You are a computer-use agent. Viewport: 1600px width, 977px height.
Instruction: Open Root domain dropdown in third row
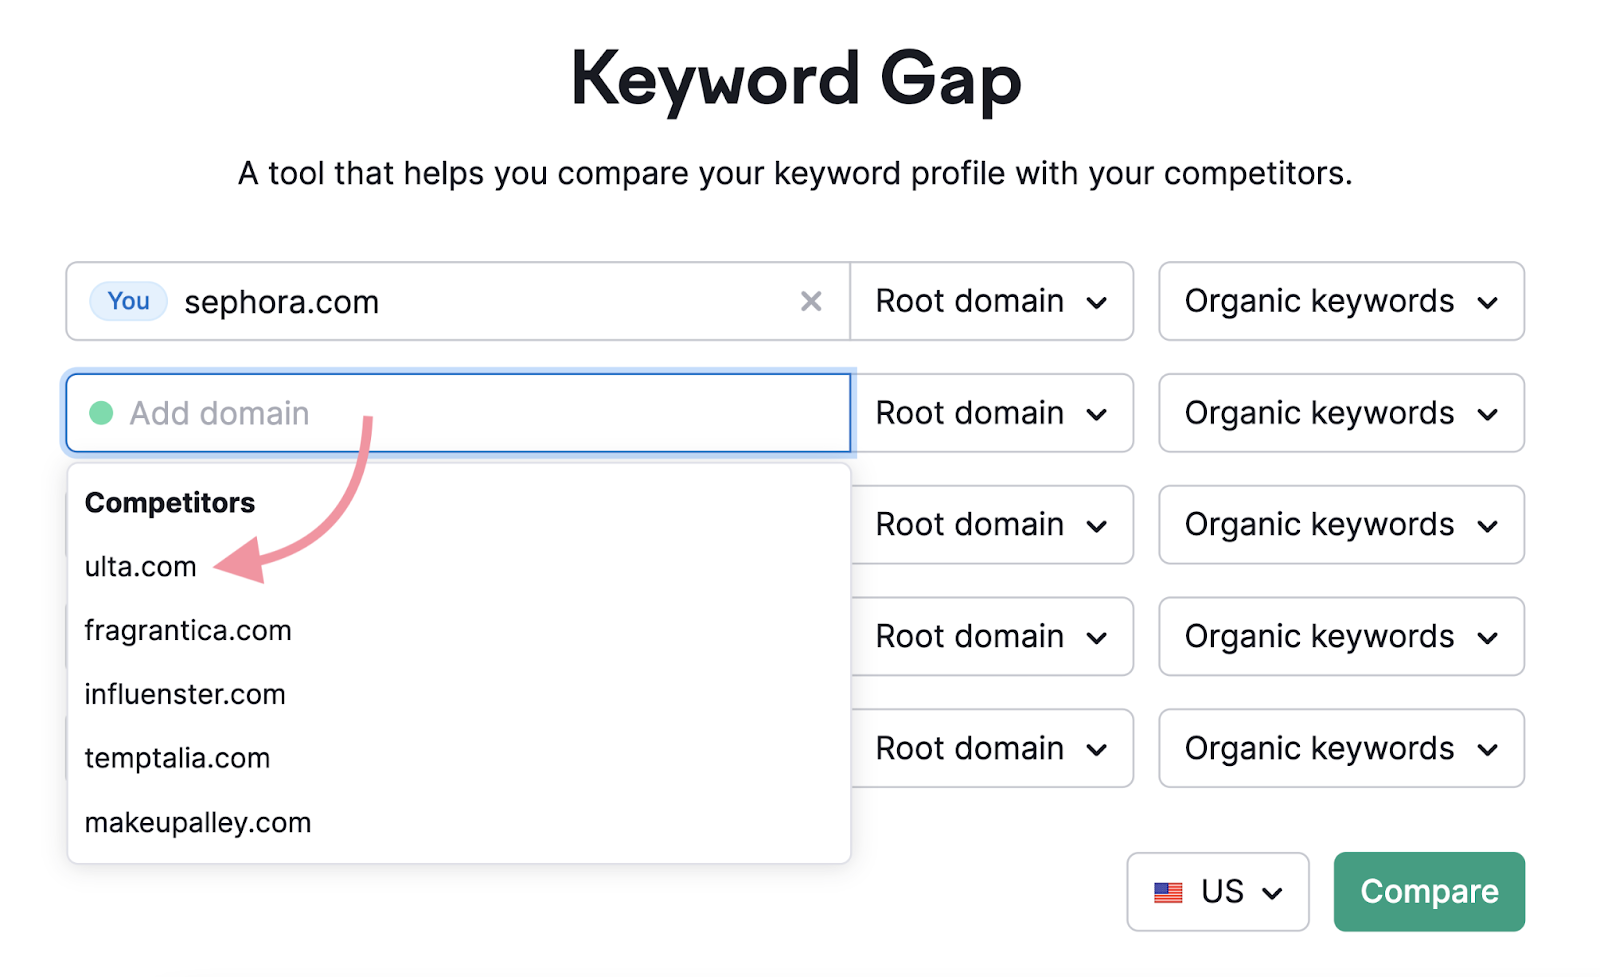coord(991,525)
